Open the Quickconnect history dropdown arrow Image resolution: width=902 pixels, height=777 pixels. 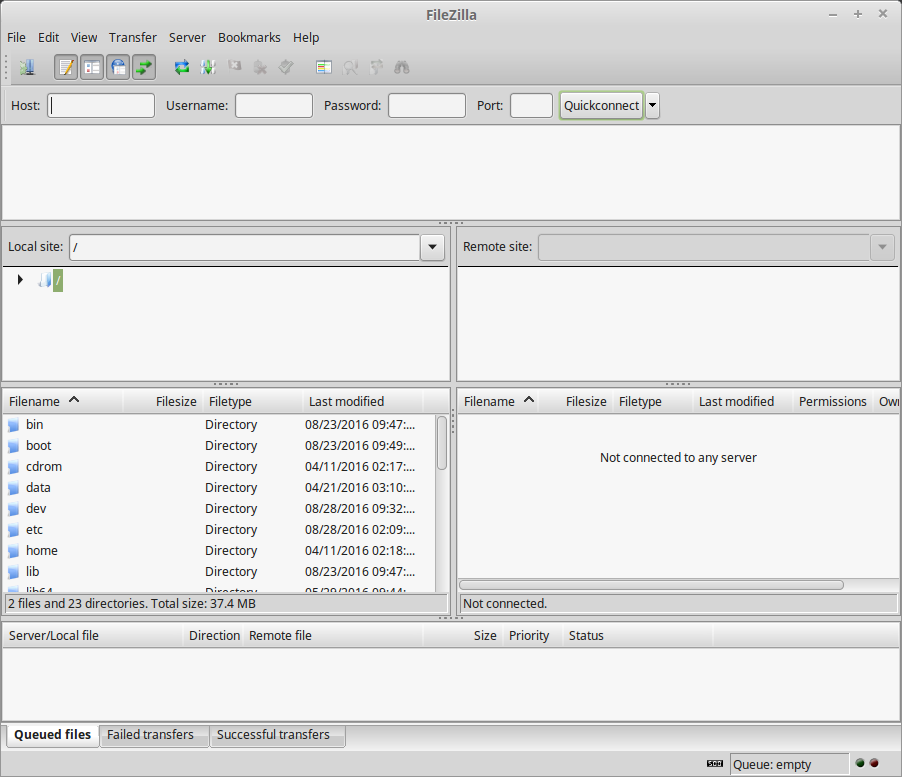[652, 106]
